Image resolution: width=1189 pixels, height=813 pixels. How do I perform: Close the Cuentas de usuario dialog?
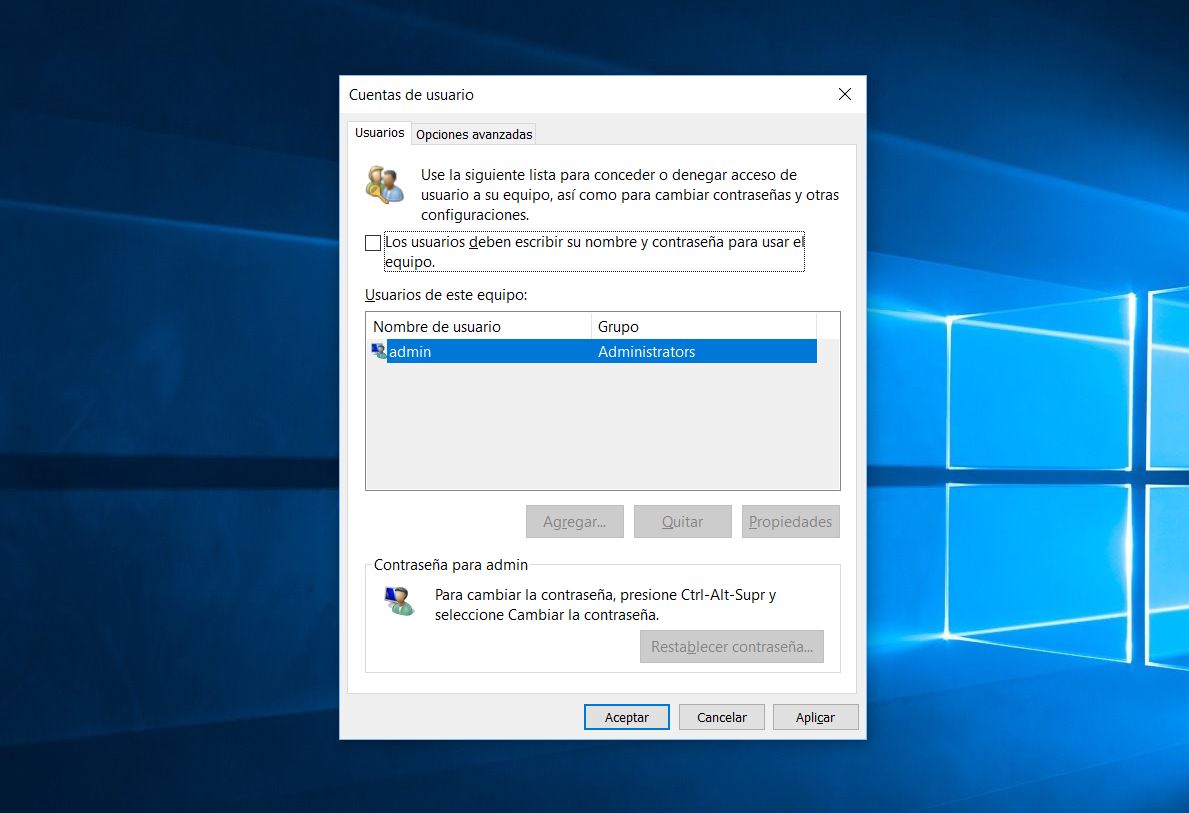844,95
